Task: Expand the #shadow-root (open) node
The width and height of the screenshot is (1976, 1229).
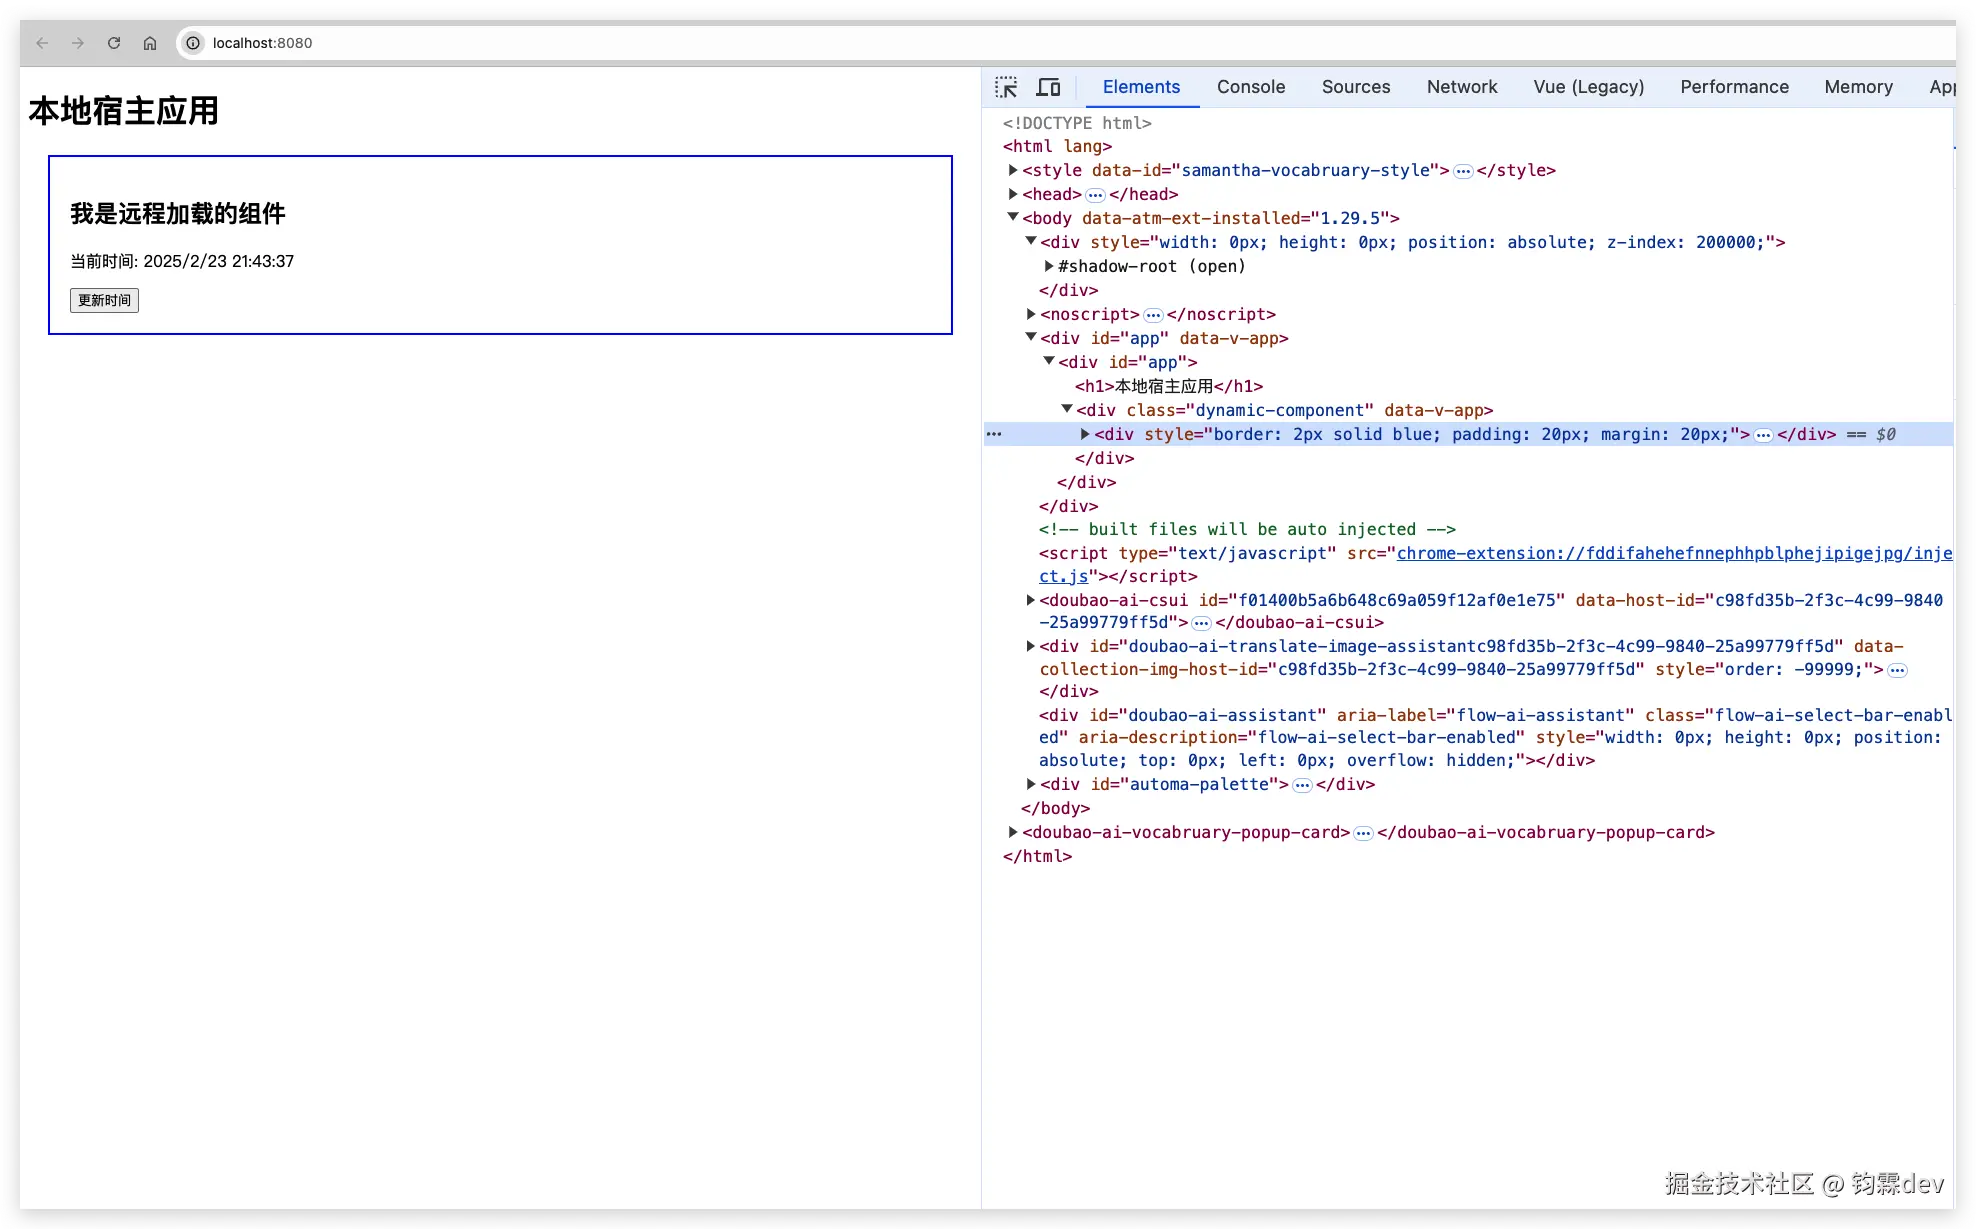Action: 1049,266
